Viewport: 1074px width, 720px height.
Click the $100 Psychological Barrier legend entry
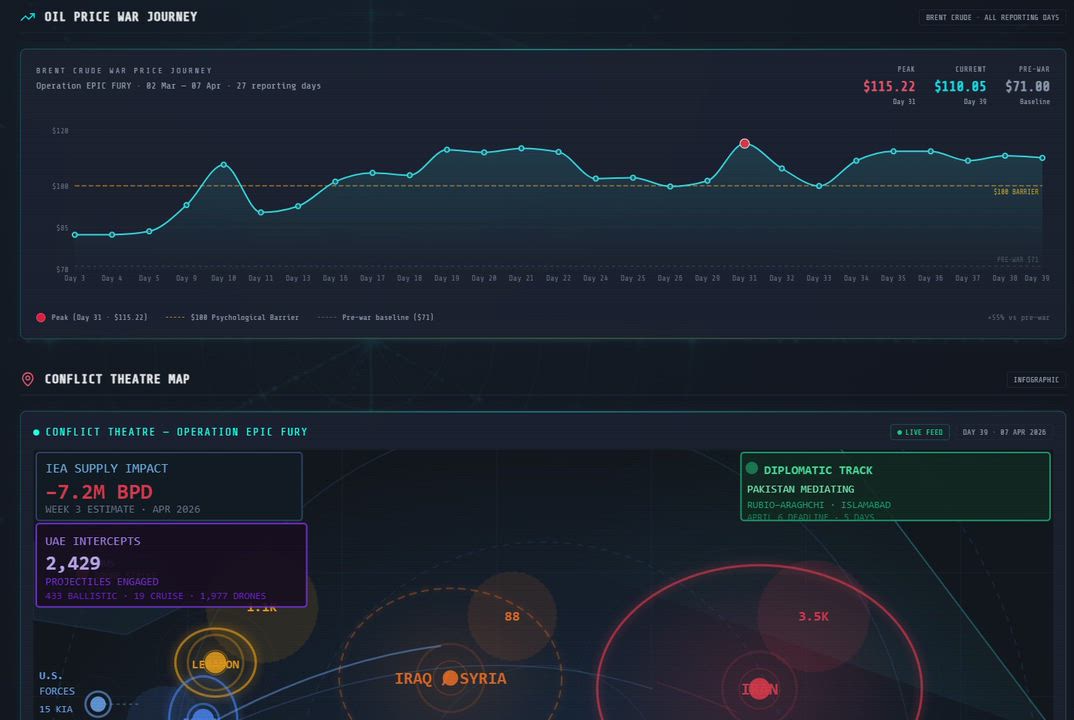pyautogui.click(x=232, y=317)
